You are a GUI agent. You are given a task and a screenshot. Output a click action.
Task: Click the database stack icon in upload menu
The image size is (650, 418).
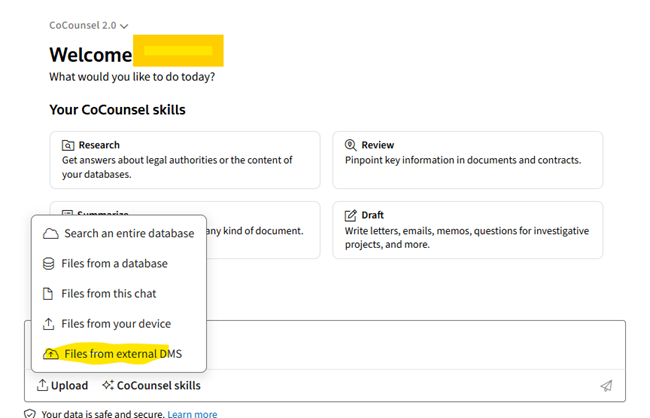point(49,264)
